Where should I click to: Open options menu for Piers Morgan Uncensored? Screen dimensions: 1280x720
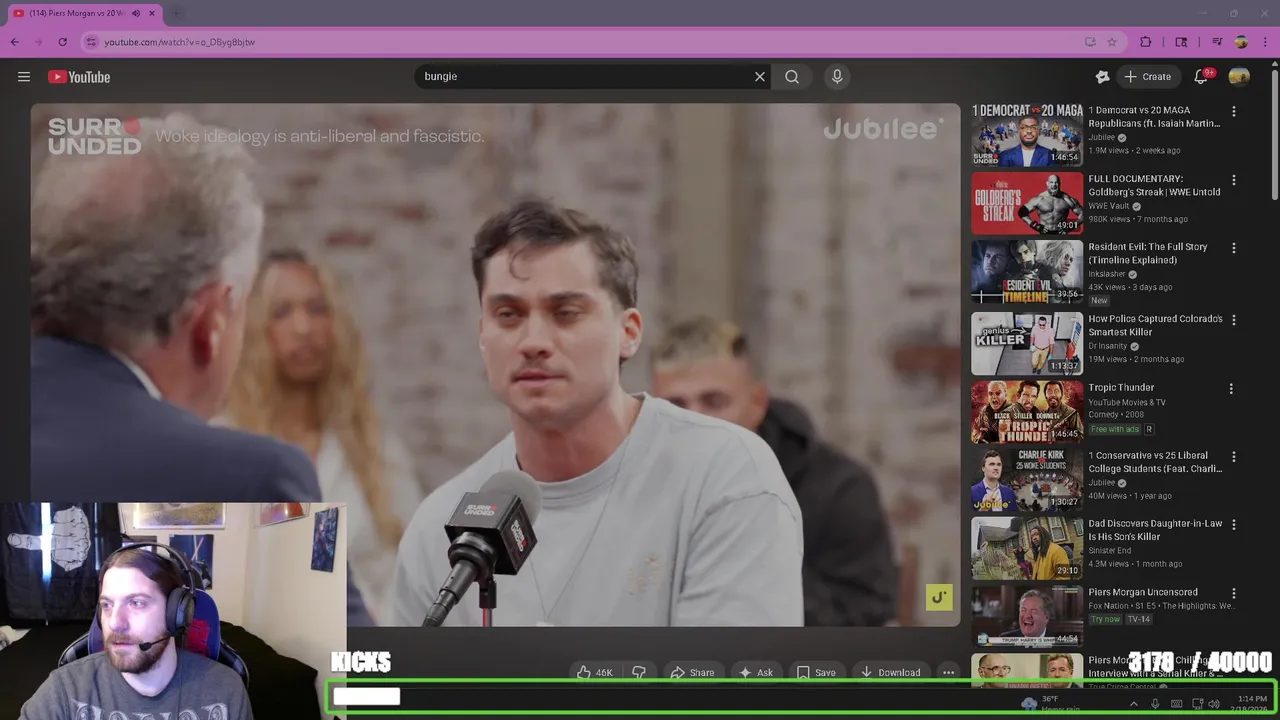(1233, 593)
